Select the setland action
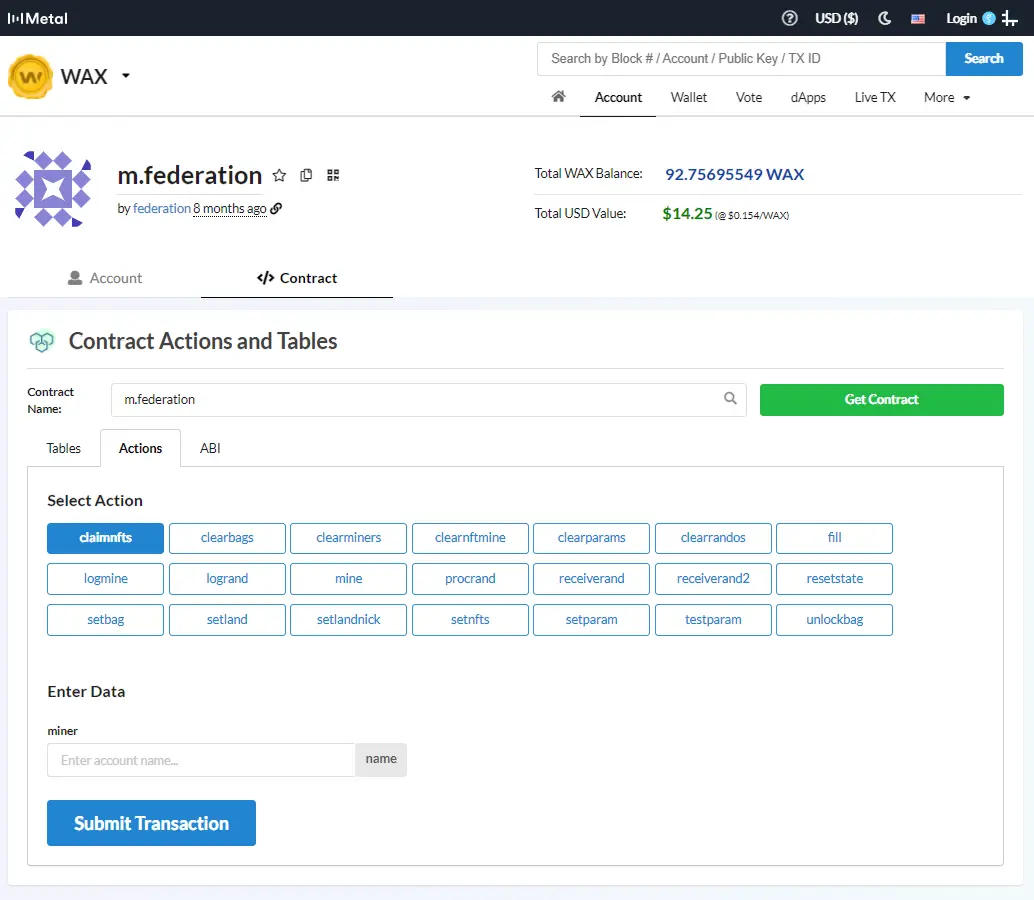 tap(227, 620)
